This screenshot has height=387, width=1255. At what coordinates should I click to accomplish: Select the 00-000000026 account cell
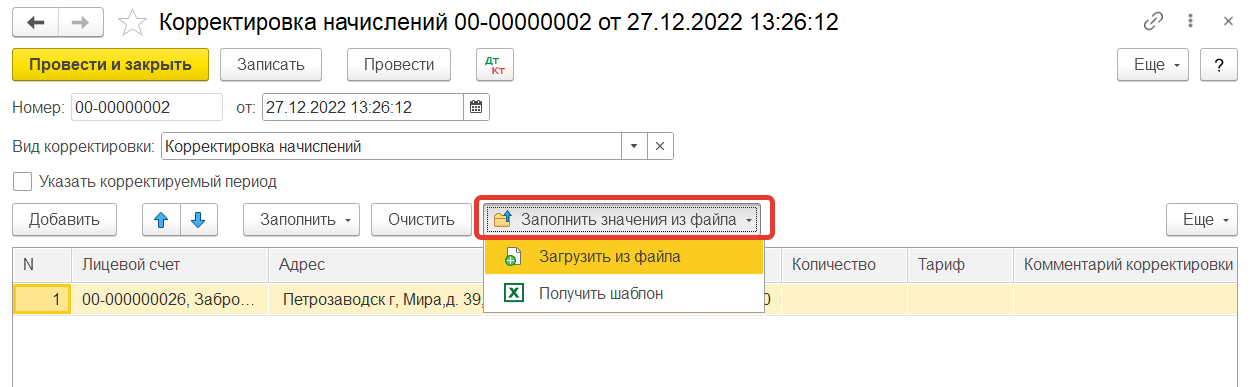point(171,299)
